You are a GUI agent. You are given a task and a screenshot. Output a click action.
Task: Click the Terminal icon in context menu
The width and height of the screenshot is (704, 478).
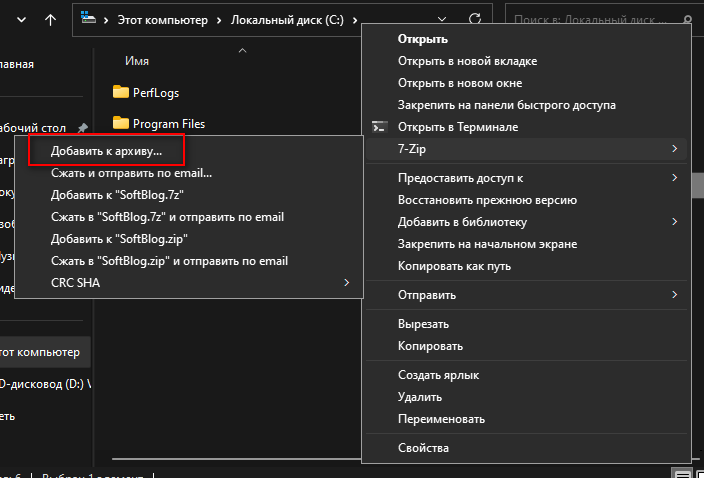point(379,127)
